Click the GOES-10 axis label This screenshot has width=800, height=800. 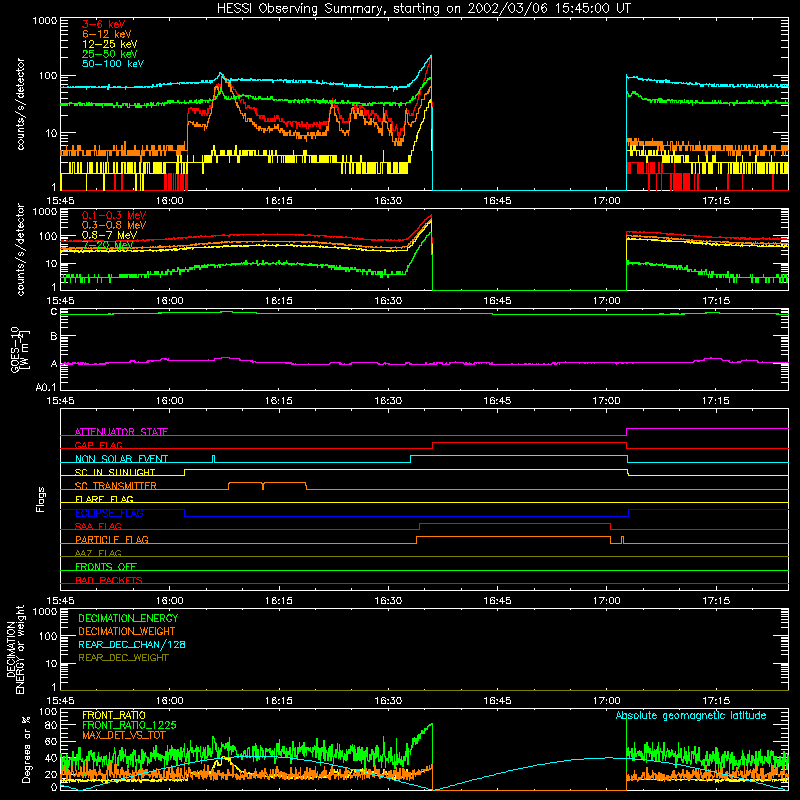pos(20,350)
